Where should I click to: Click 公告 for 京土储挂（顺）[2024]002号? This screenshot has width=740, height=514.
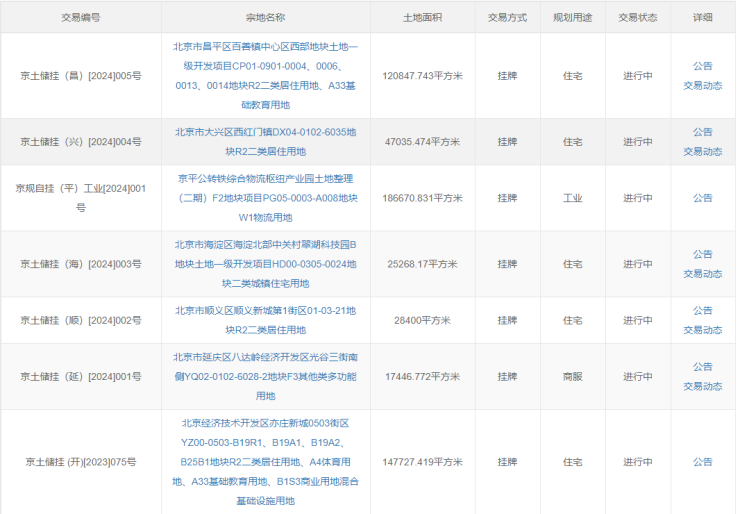pyautogui.click(x=702, y=310)
